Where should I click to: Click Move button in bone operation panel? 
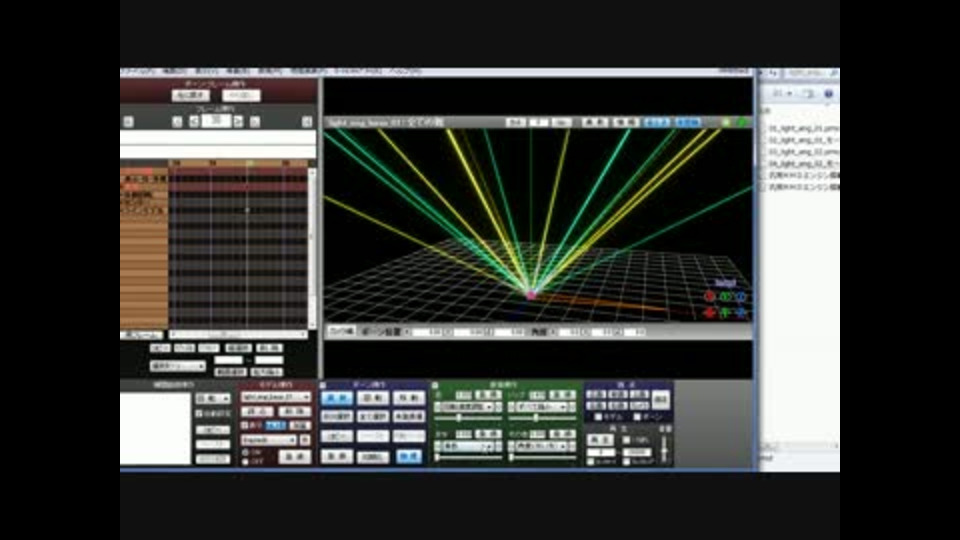pyautogui.click(x=409, y=398)
